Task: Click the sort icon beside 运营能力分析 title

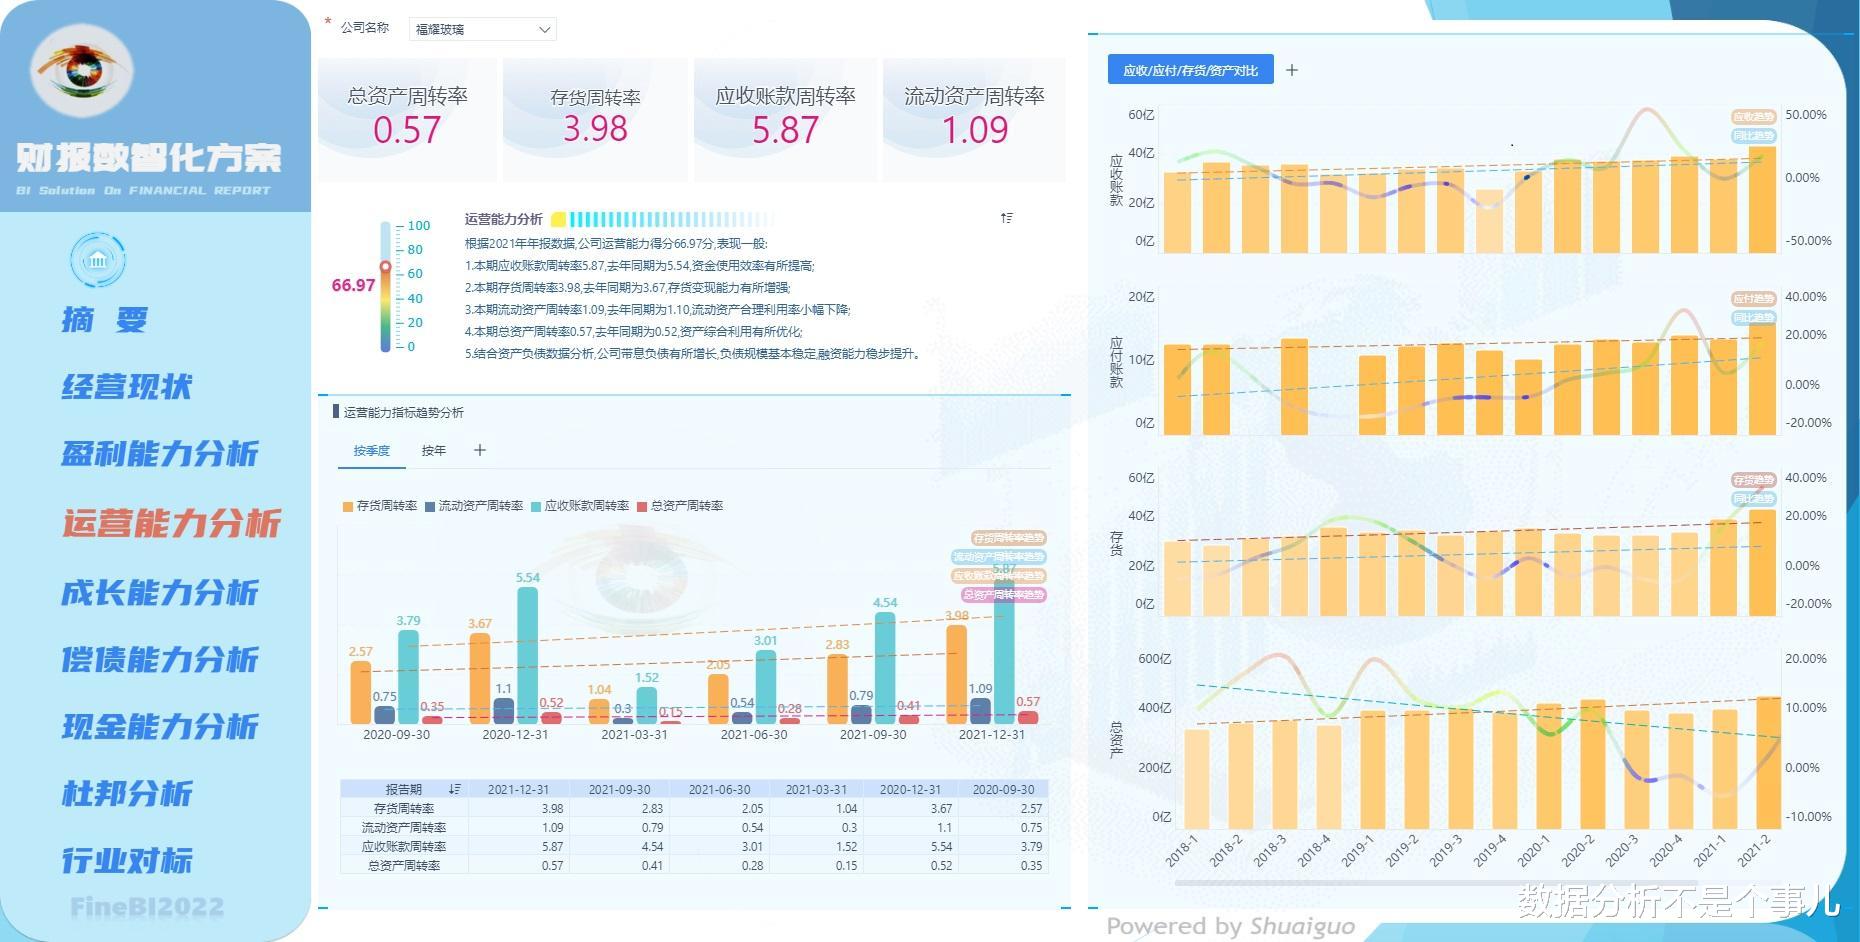Action: pos(1007,218)
